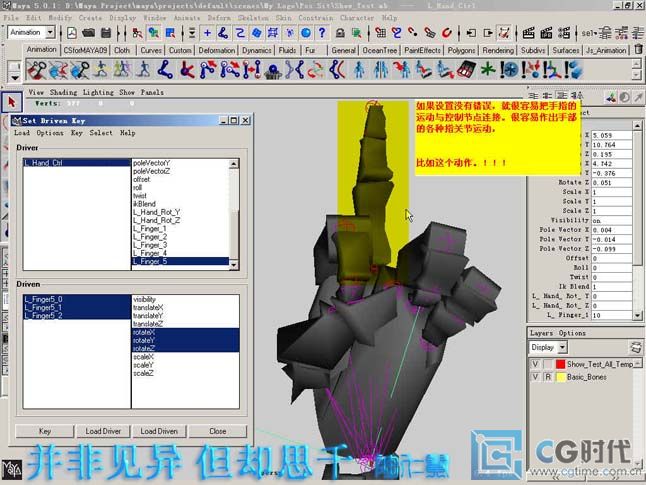
Task: Click the yellow color swatch of Basic_Bones
Action: tap(560, 377)
